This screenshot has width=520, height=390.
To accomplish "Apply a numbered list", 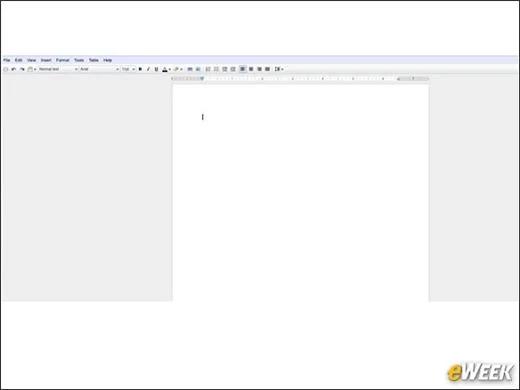I will point(208,69).
